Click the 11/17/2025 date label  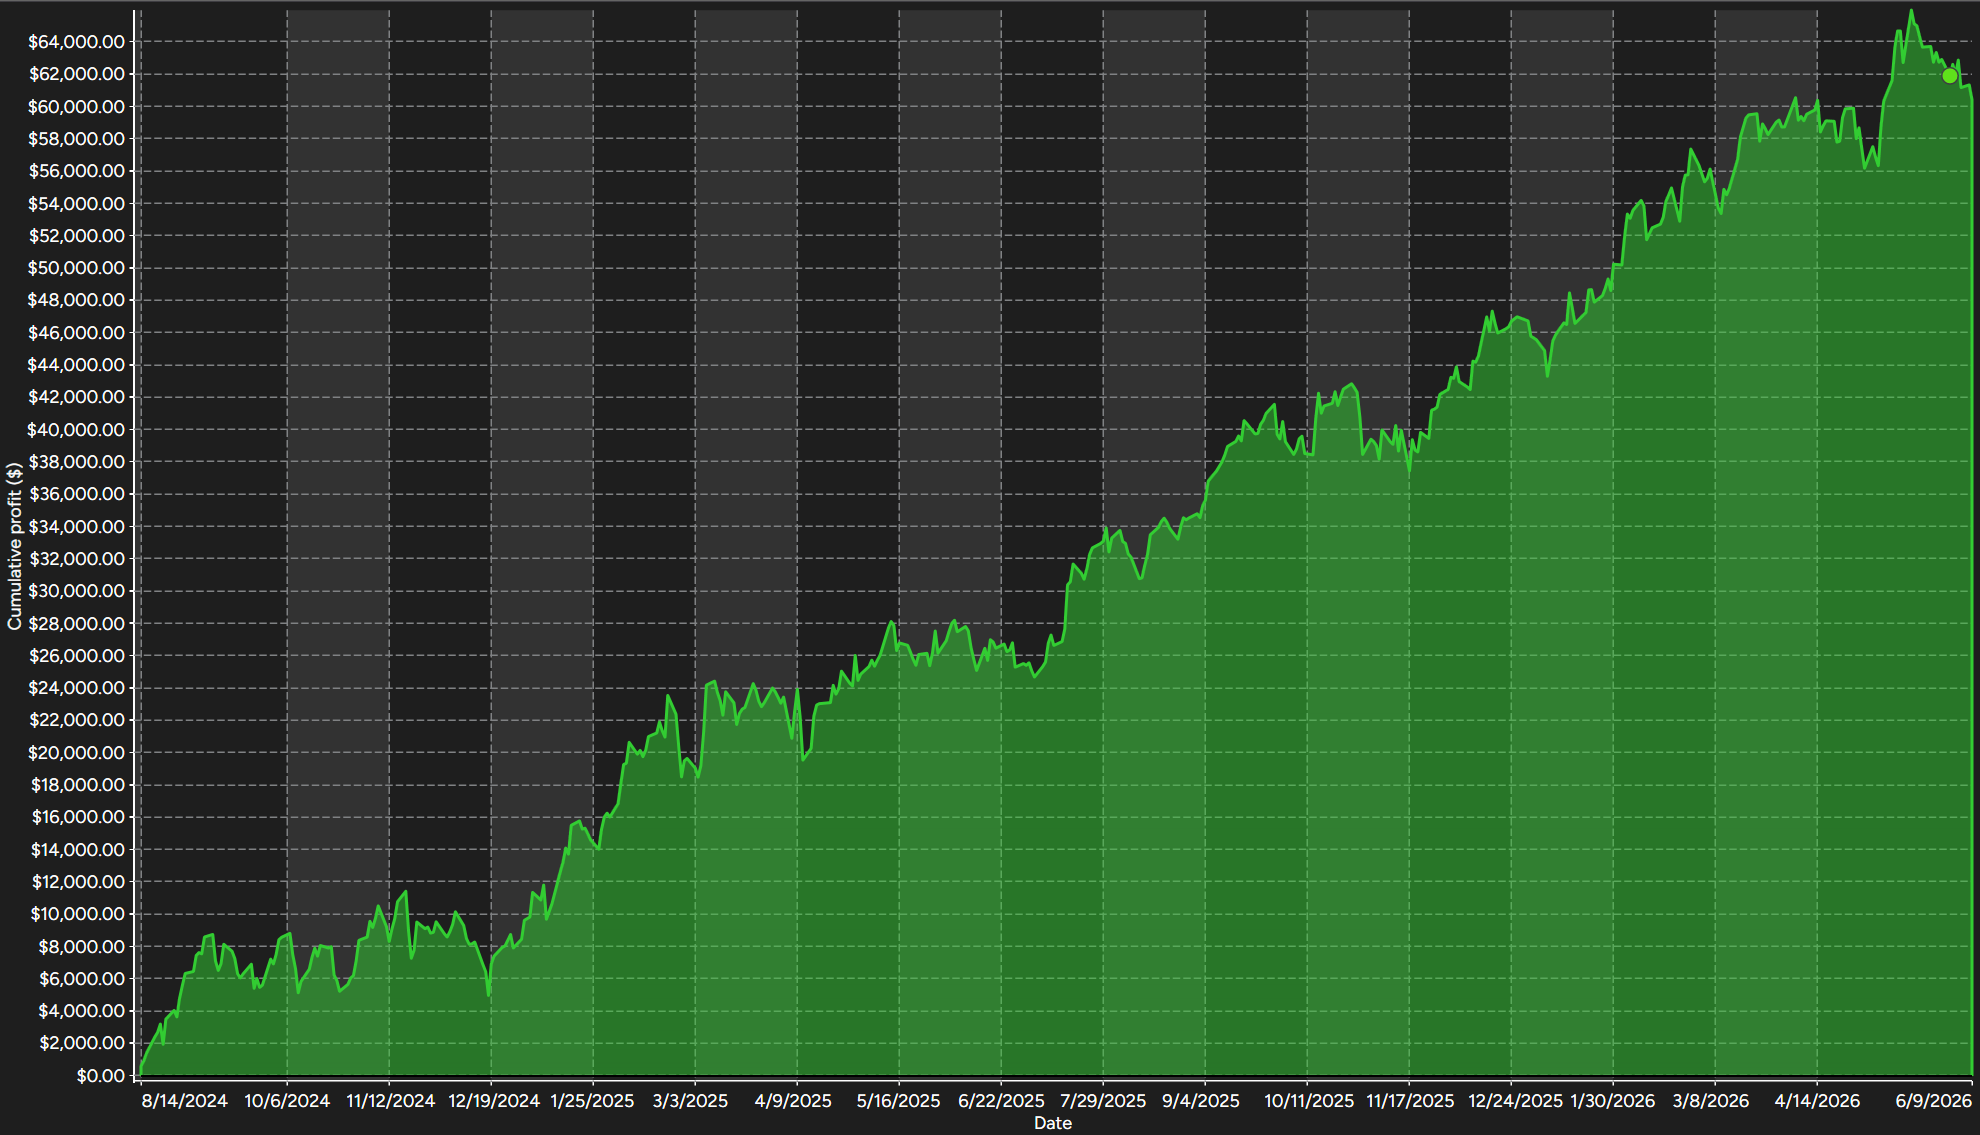(1411, 1101)
